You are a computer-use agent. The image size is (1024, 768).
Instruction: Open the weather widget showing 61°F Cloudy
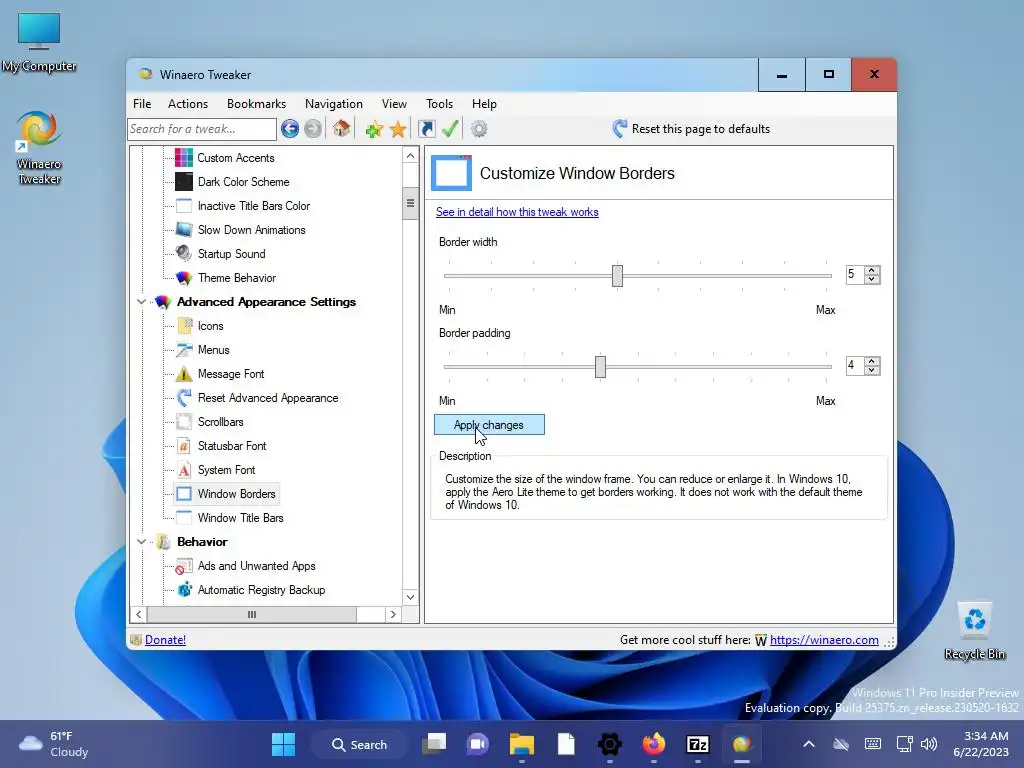(54, 744)
